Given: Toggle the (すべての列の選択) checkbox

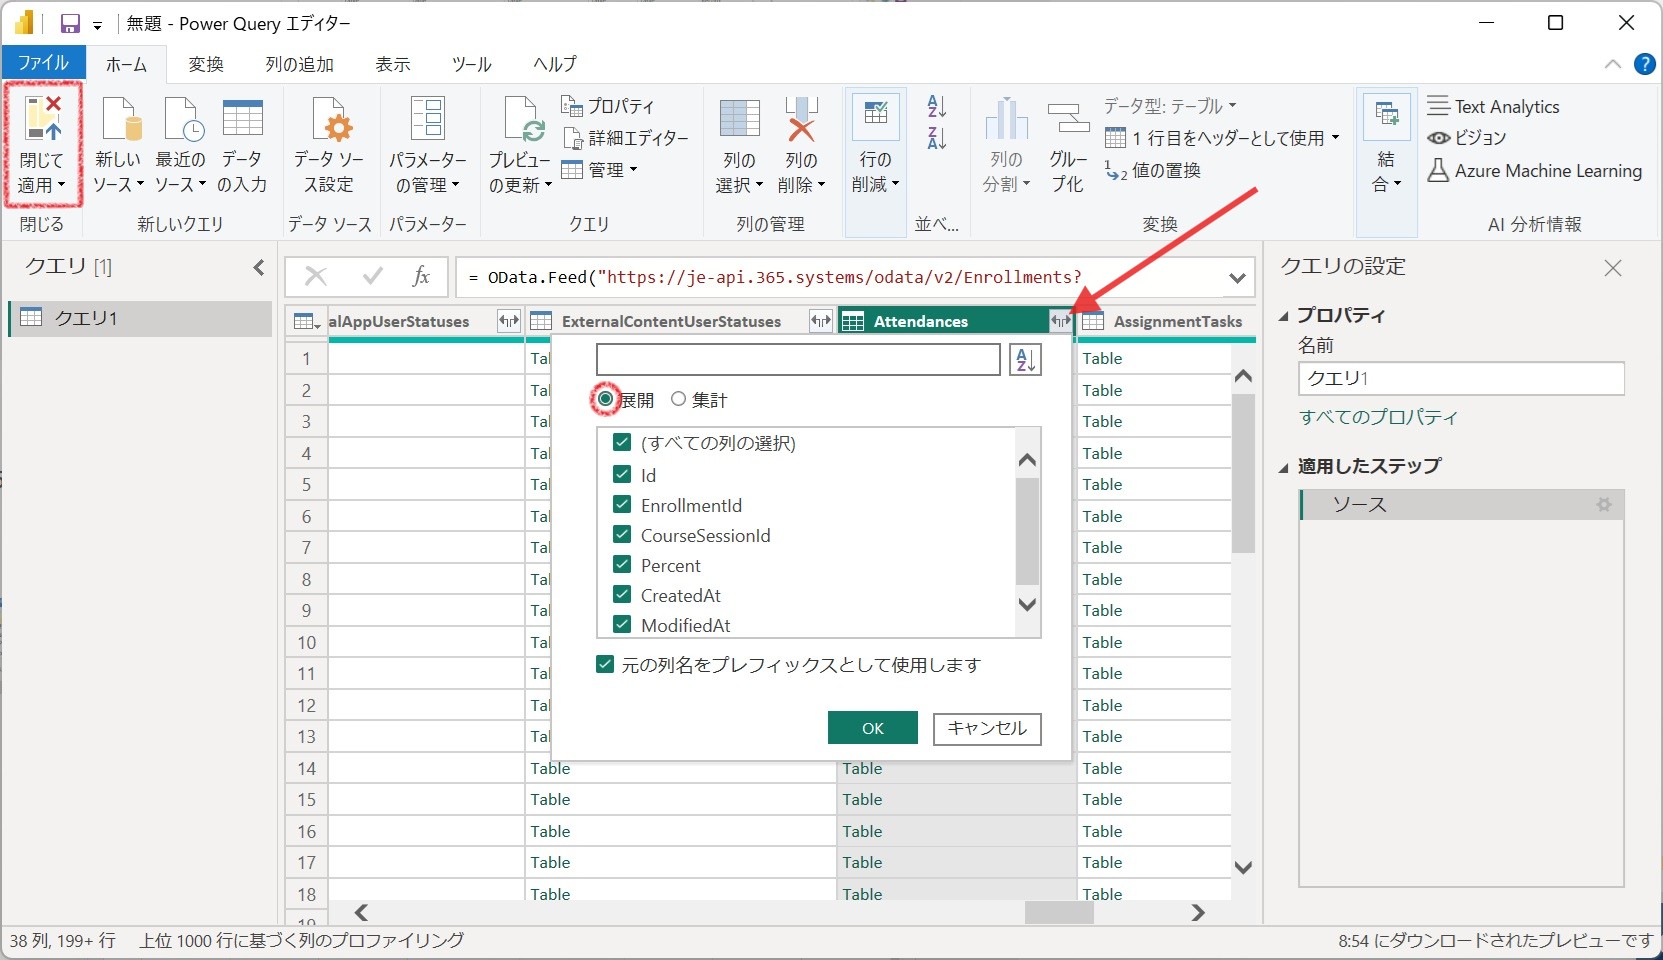Looking at the screenshot, I should [x=622, y=442].
